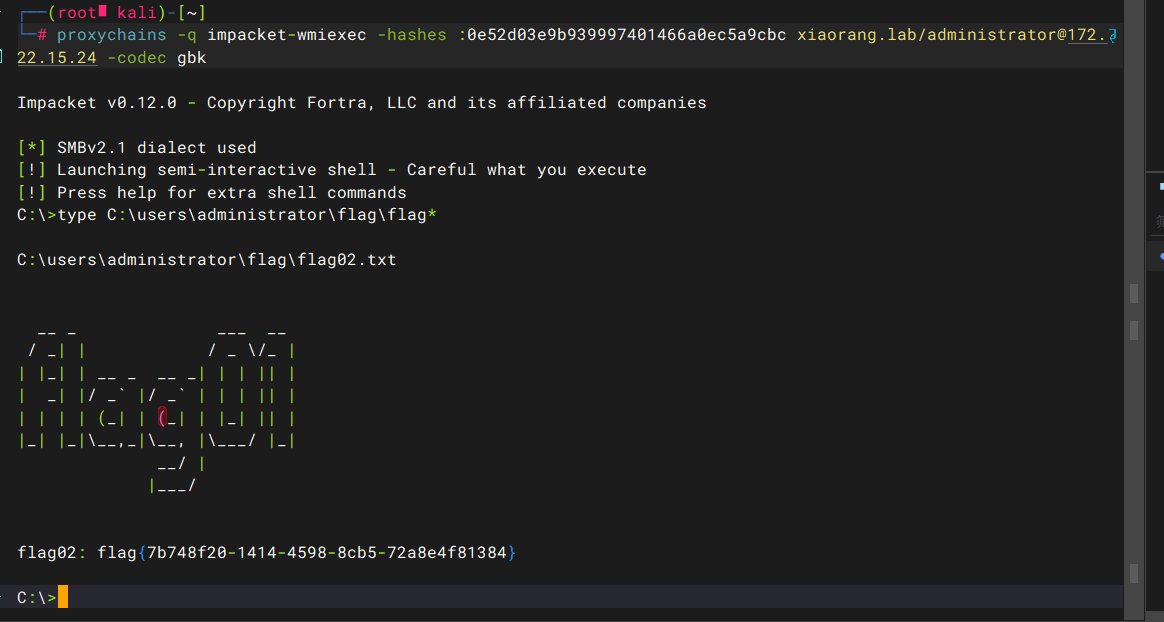Click the "flag02:" label text
This screenshot has width=1164, height=622.
point(52,553)
